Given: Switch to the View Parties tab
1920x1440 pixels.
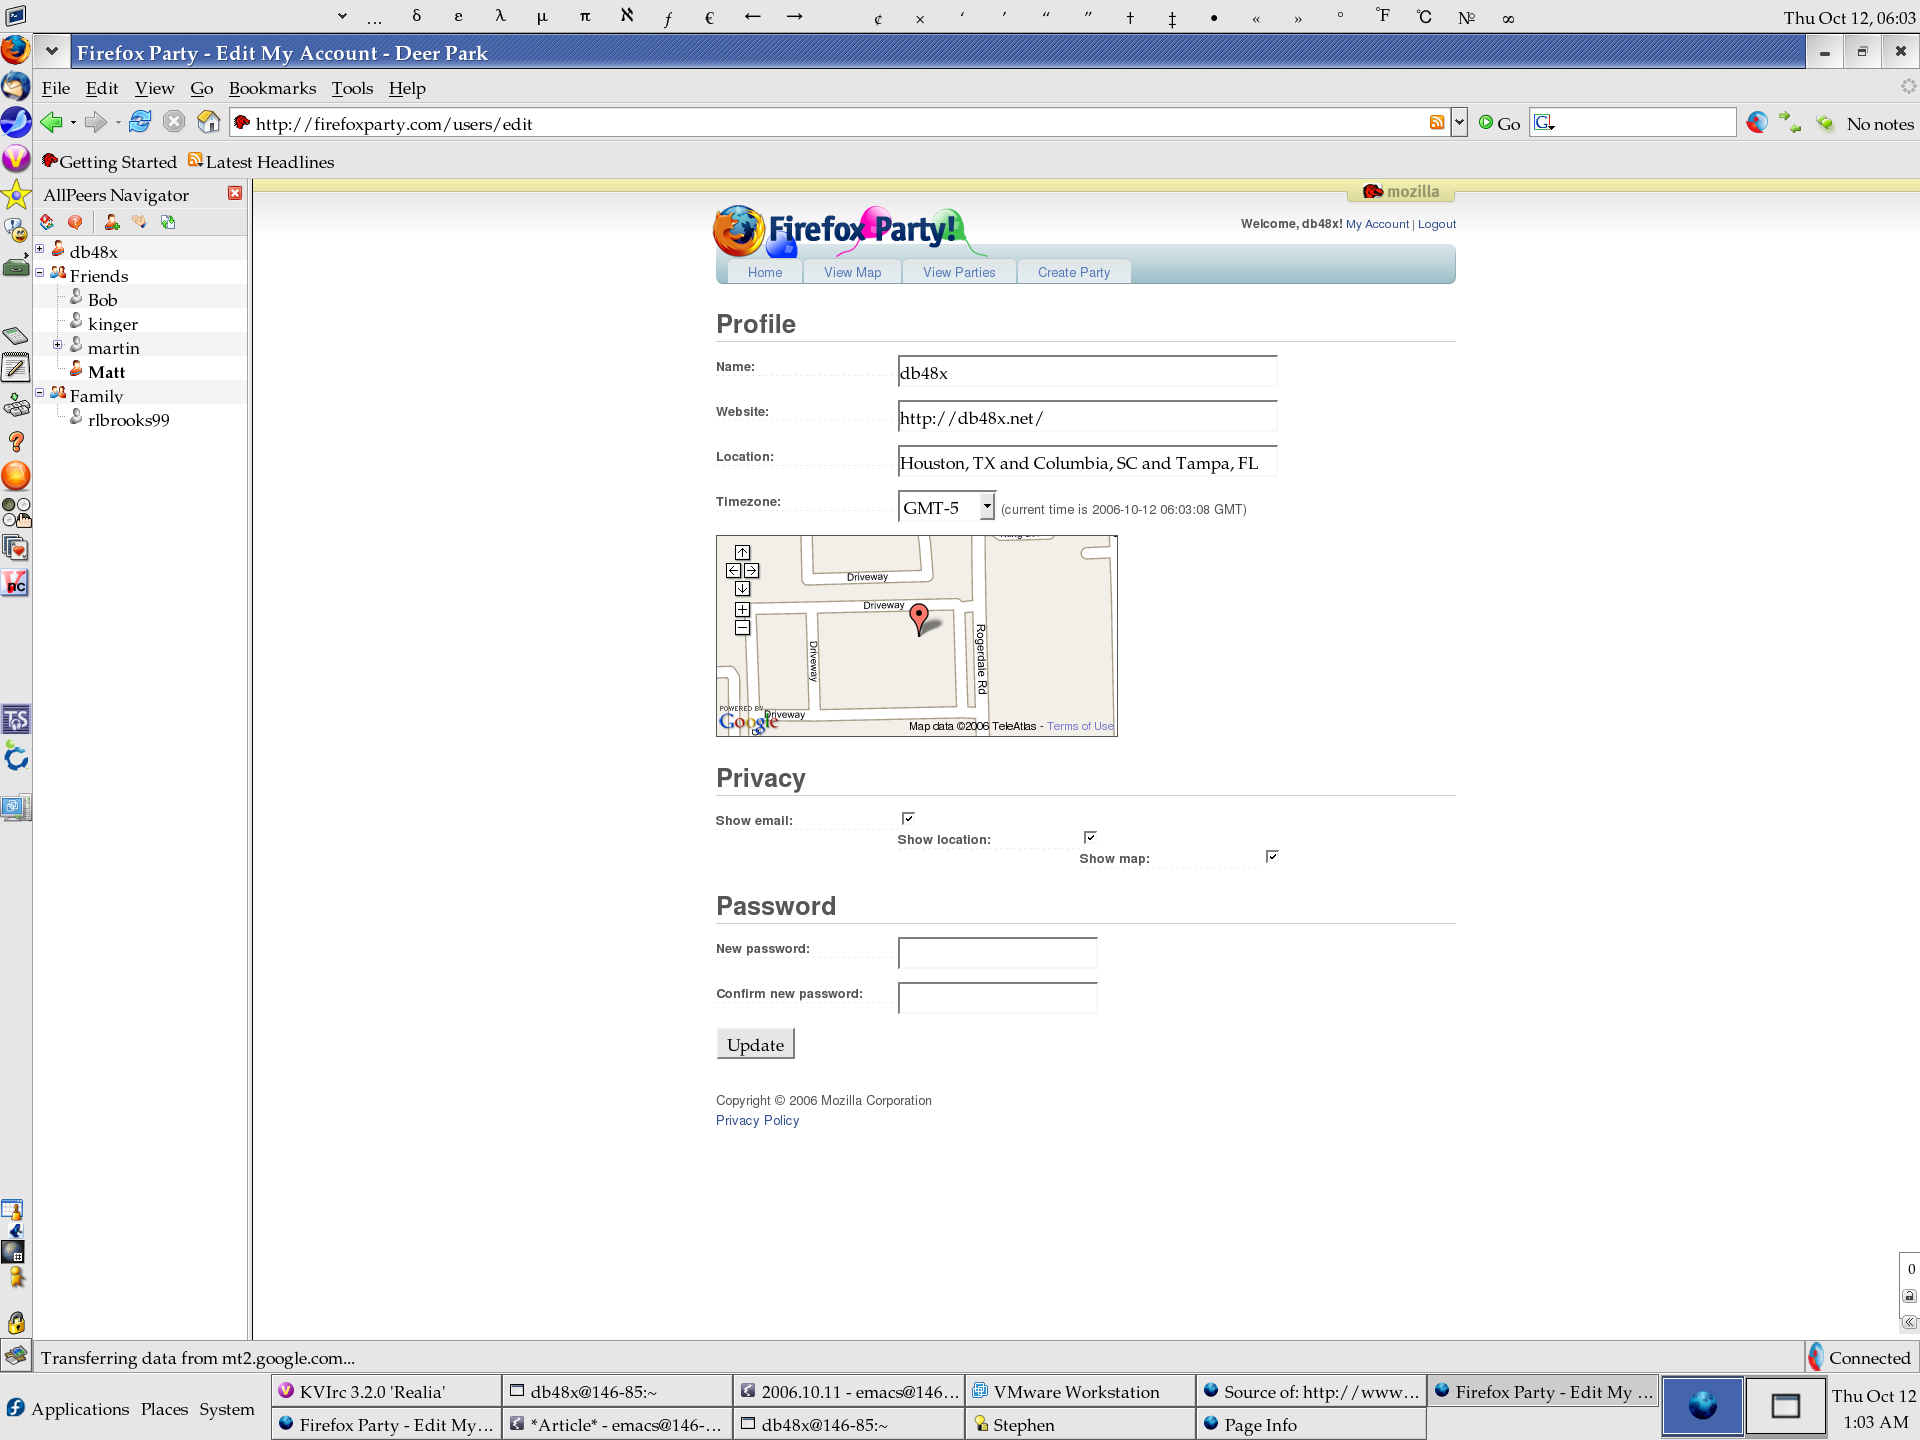Looking at the screenshot, I should (959, 272).
